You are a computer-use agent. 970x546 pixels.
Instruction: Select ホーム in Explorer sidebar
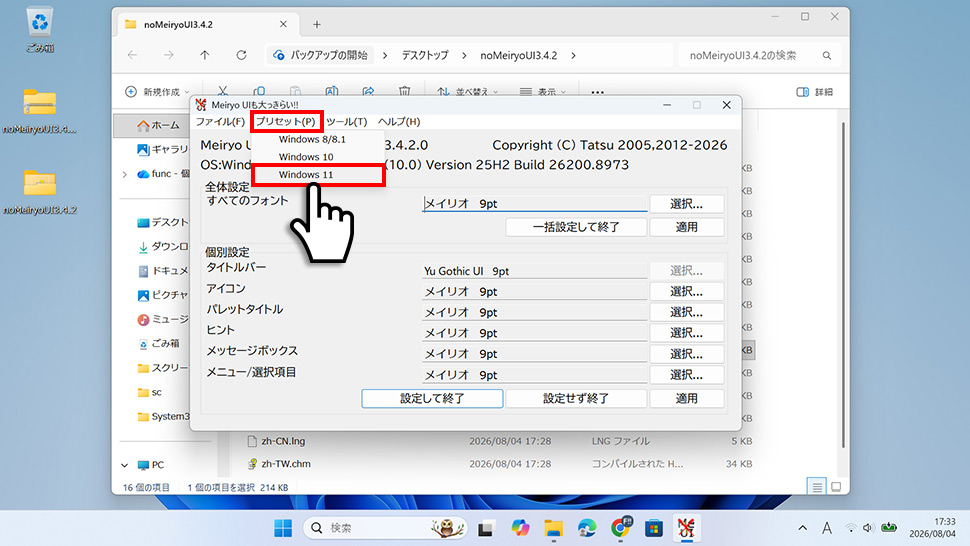point(158,125)
